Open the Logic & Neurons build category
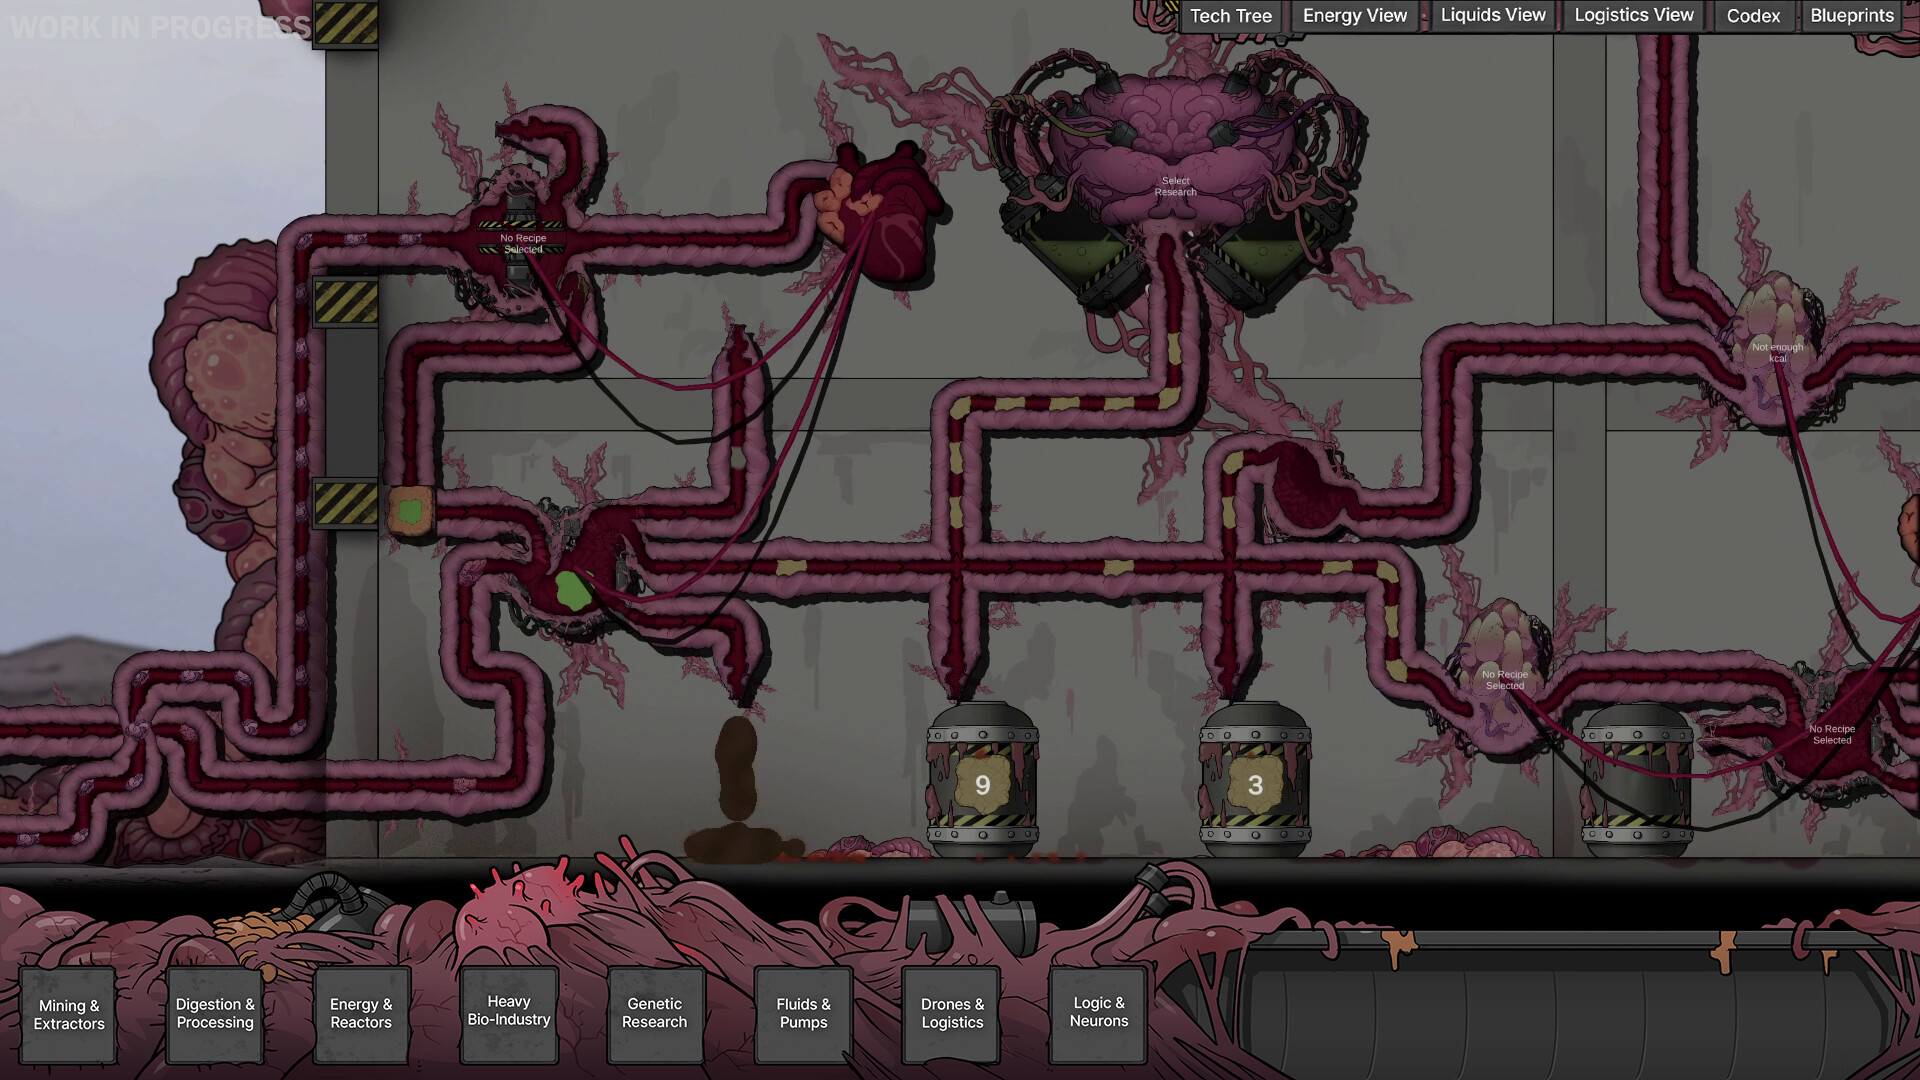Screen dimensions: 1920x1080 1097,1014
